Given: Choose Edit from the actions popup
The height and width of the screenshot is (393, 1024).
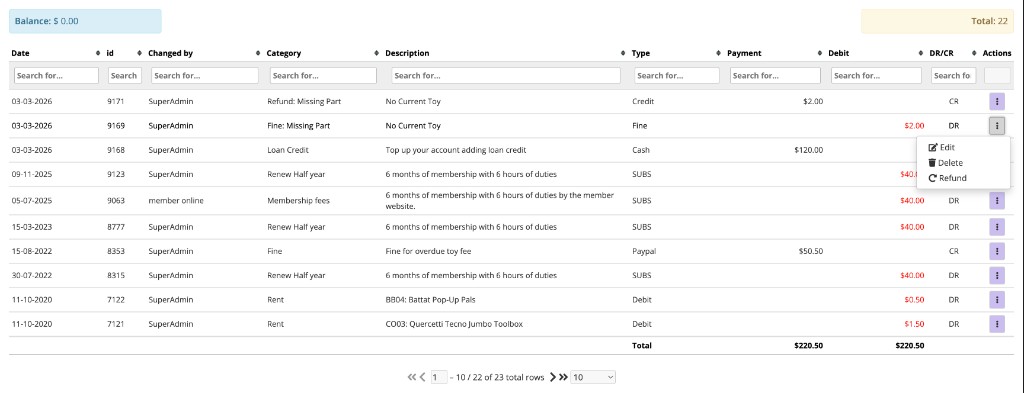Looking at the screenshot, I should coord(942,148).
